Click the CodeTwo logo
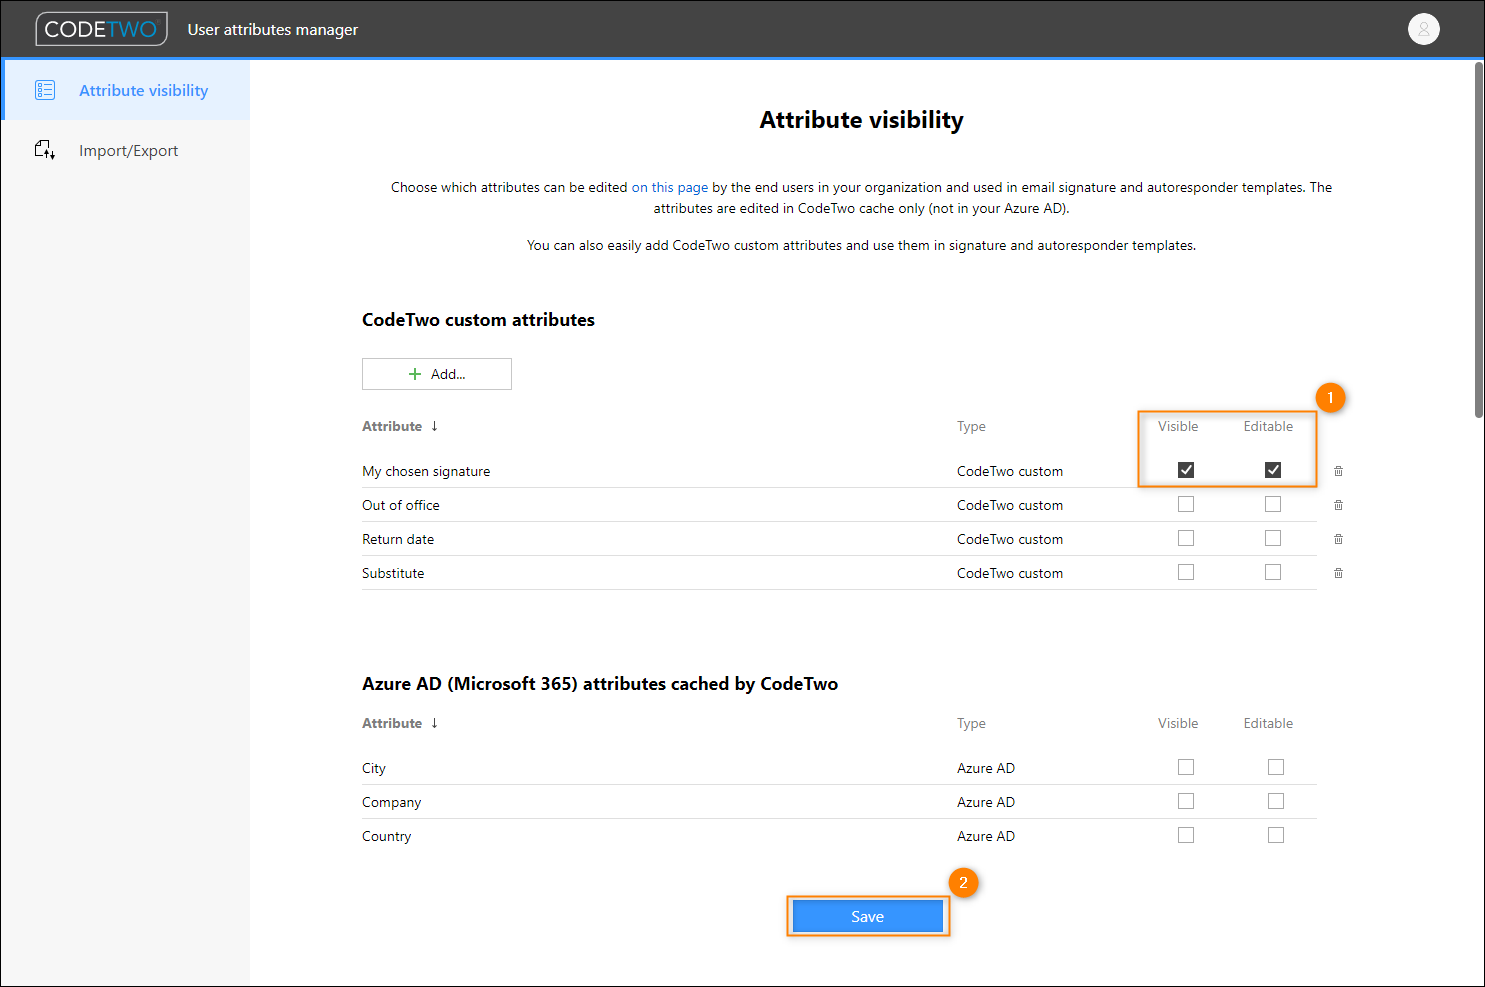The image size is (1485, 987). (x=101, y=29)
